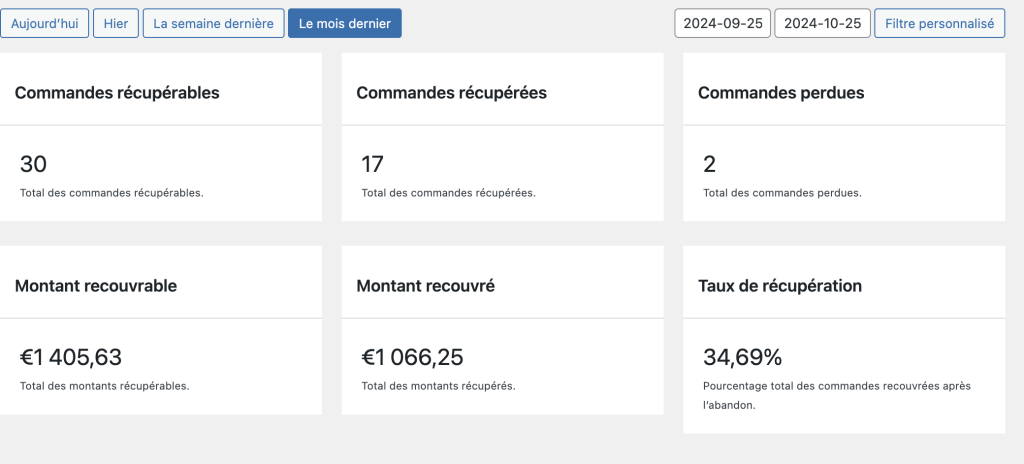Apply the Filtre personnalisé button
The width and height of the screenshot is (1024, 464).
[939, 23]
